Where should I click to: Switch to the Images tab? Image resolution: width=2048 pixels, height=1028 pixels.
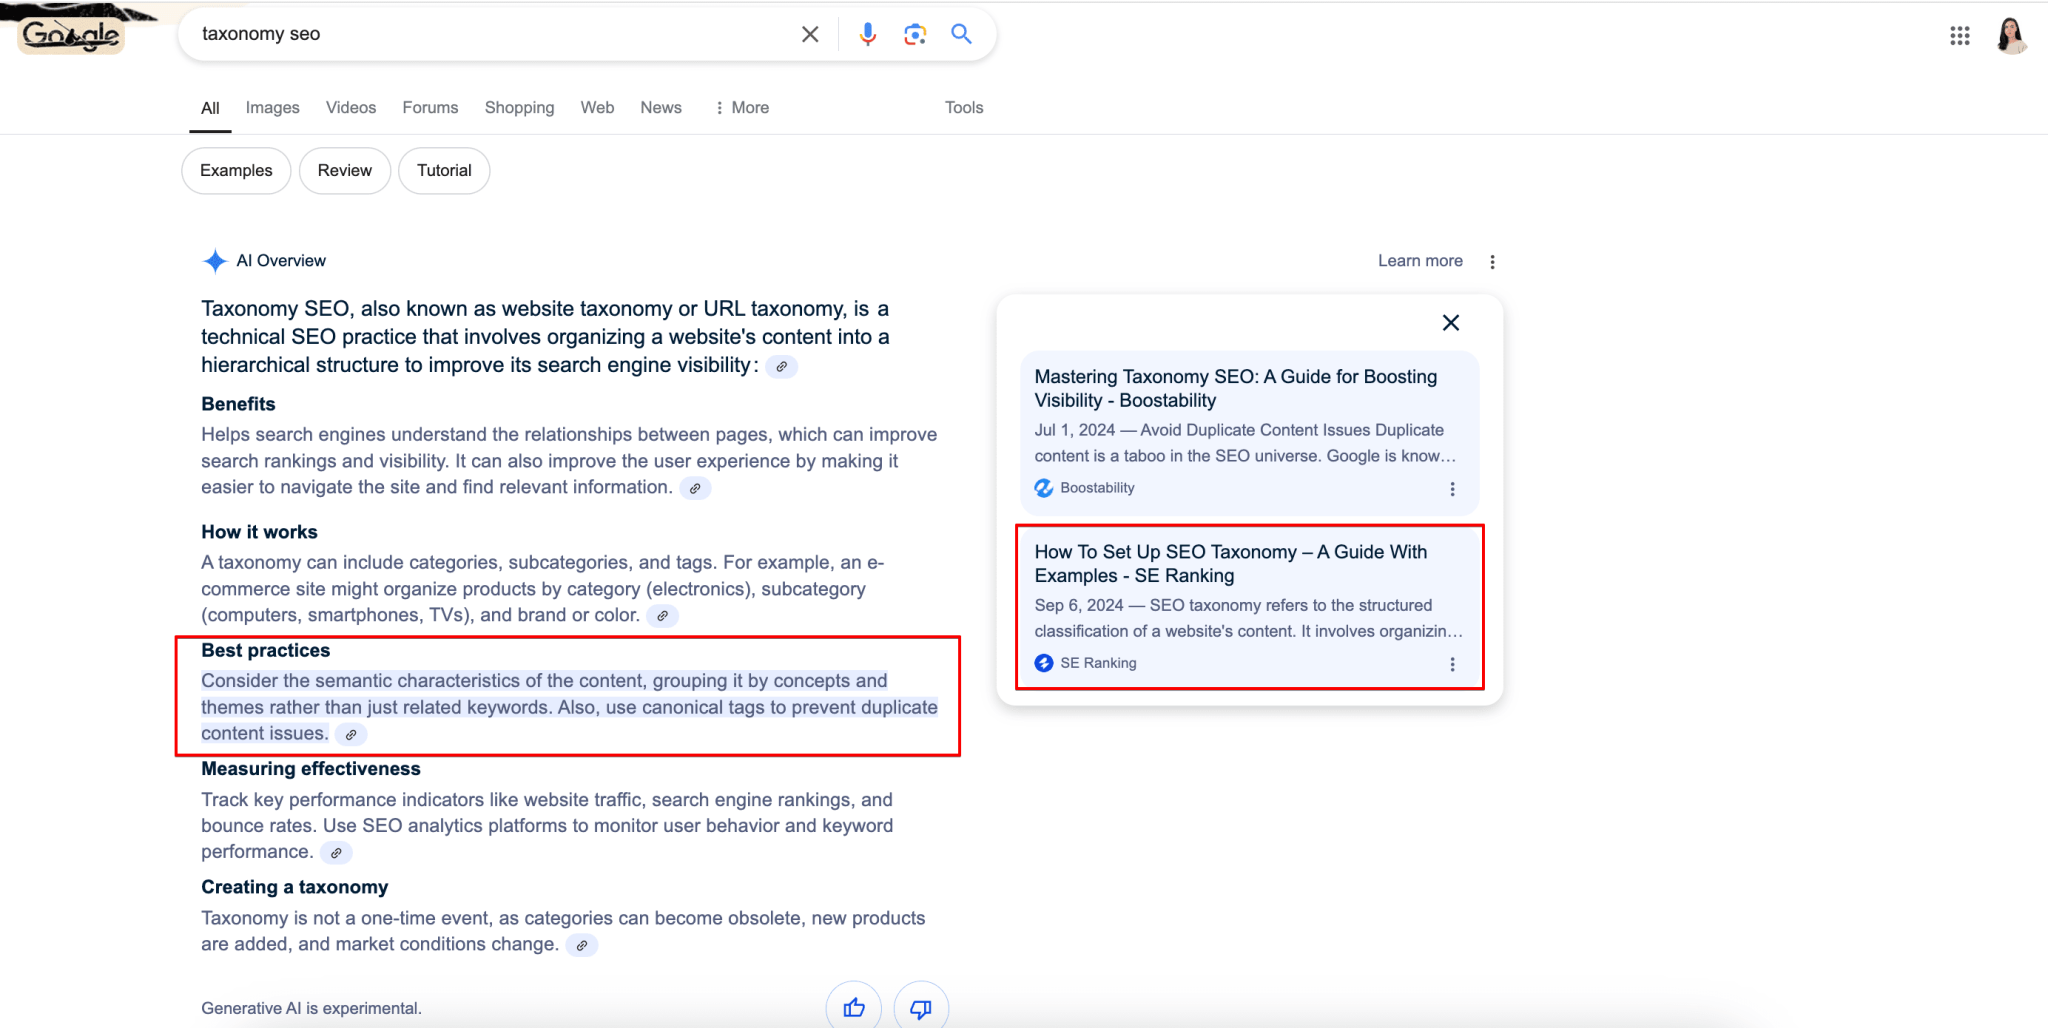point(272,107)
